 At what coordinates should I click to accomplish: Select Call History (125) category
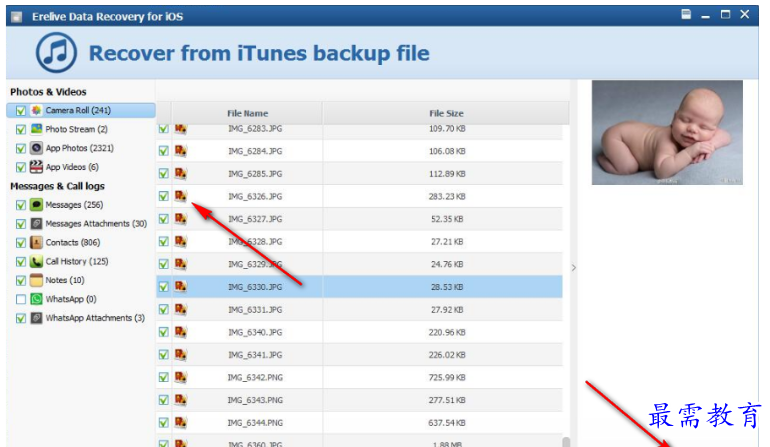(77, 261)
